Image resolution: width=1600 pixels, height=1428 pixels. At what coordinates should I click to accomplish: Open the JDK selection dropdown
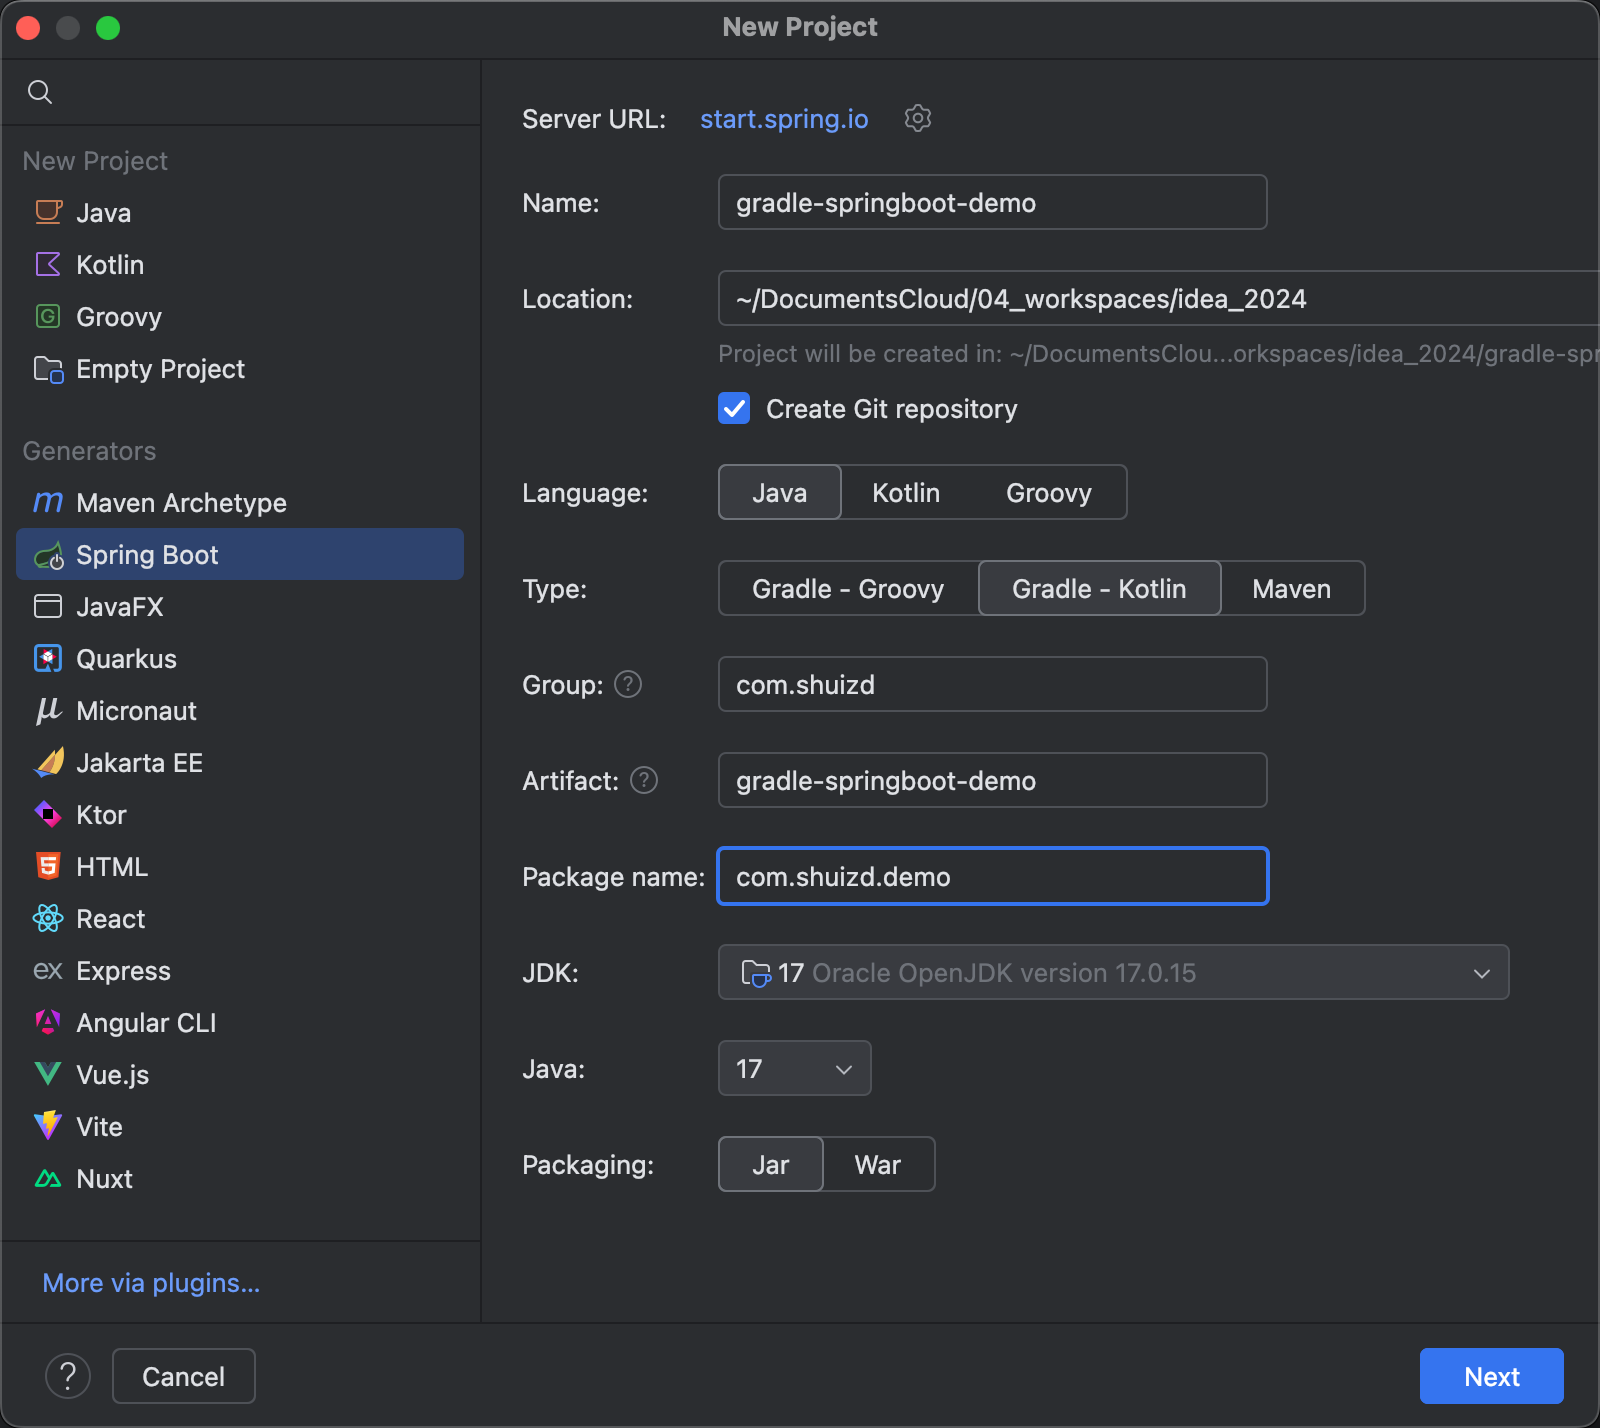(x=1113, y=972)
